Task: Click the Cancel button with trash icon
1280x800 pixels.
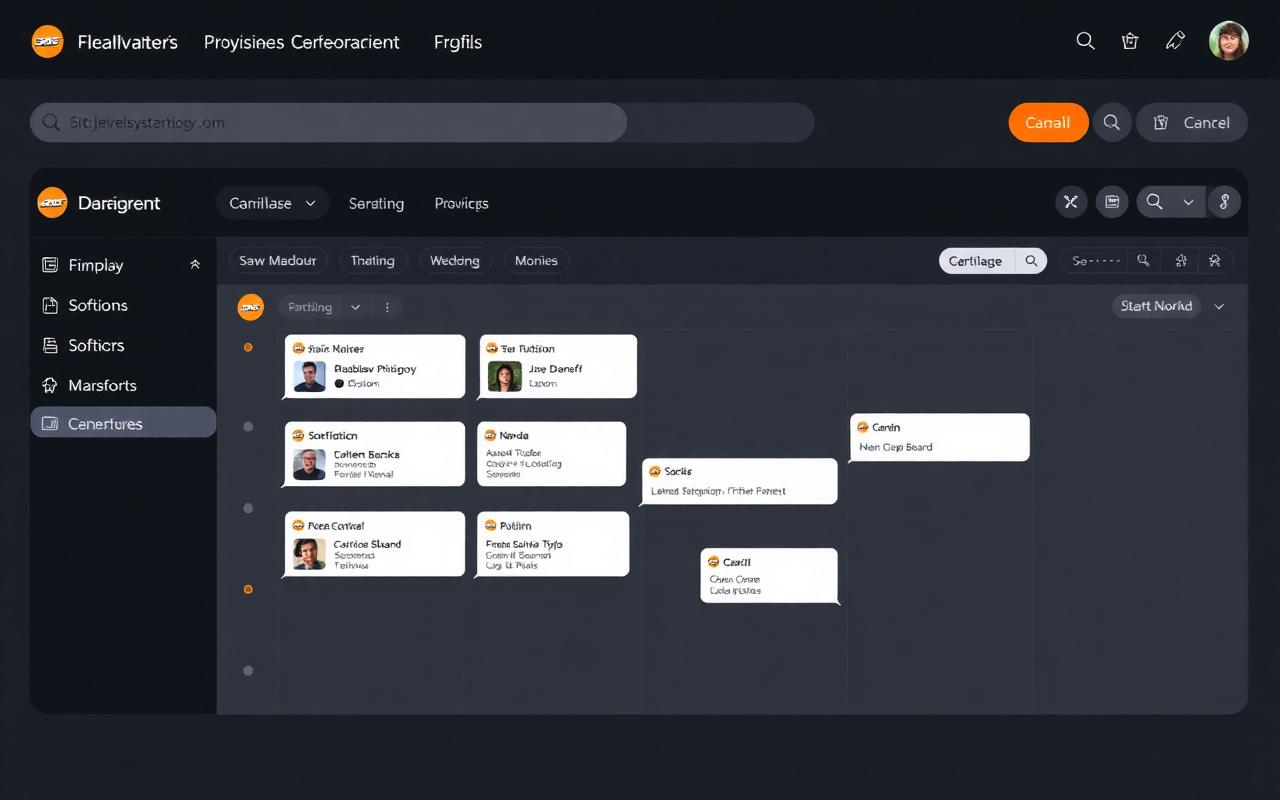Action: pos(1191,122)
